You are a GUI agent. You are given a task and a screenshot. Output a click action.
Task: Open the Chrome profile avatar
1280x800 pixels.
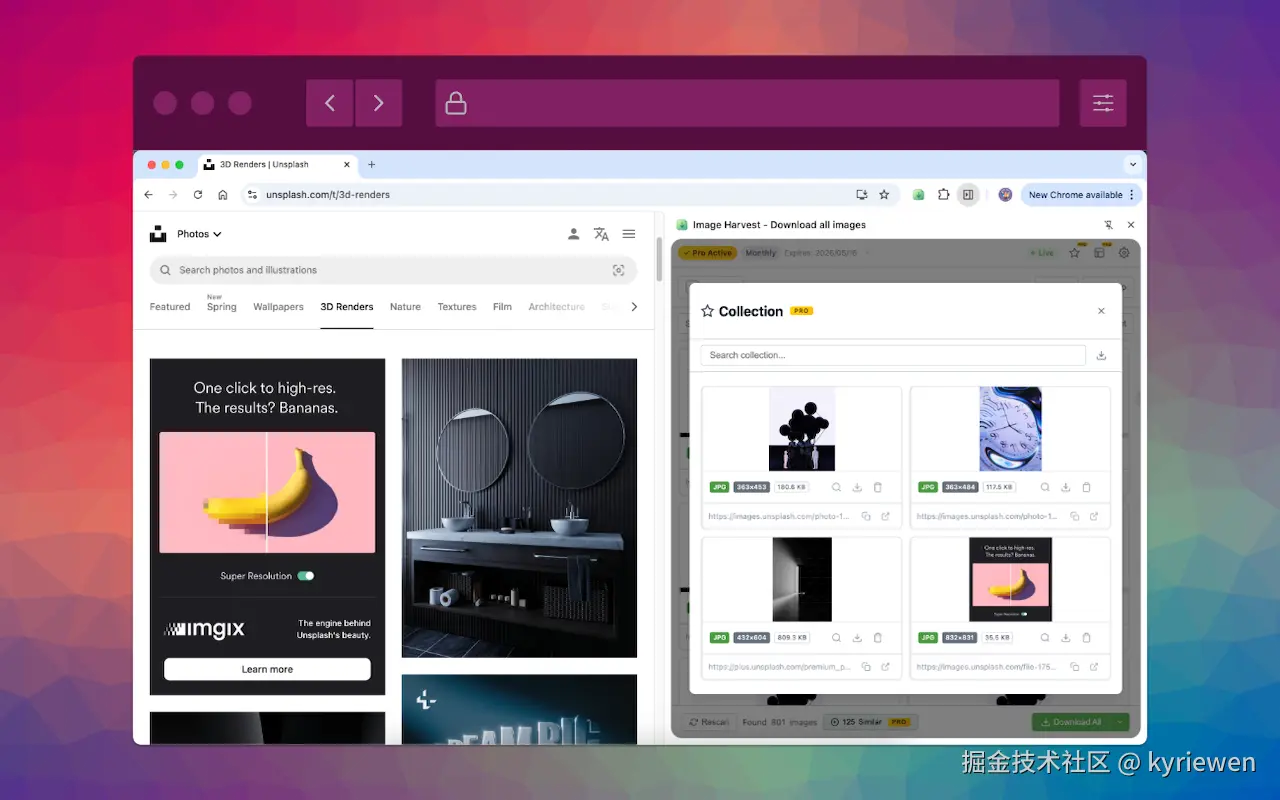pyautogui.click(x=1005, y=195)
